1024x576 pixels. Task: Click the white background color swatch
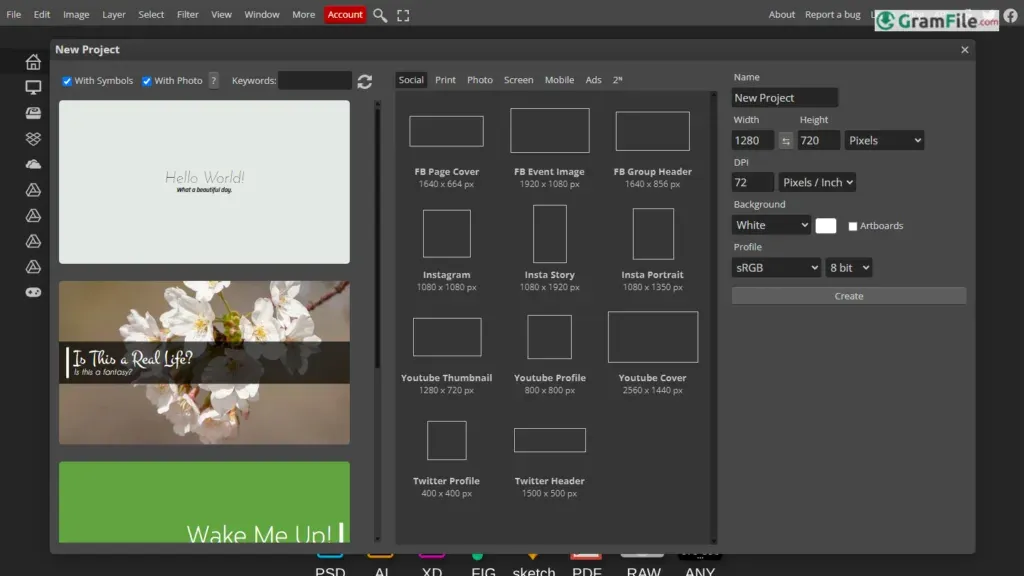tap(825, 225)
